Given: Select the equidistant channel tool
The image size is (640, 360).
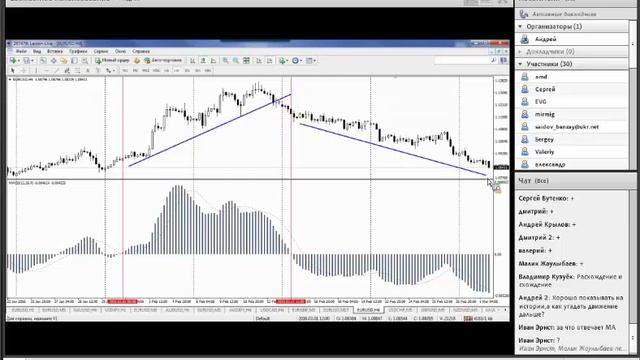Looking at the screenshot, I should pyautogui.click(x=67, y=71).
